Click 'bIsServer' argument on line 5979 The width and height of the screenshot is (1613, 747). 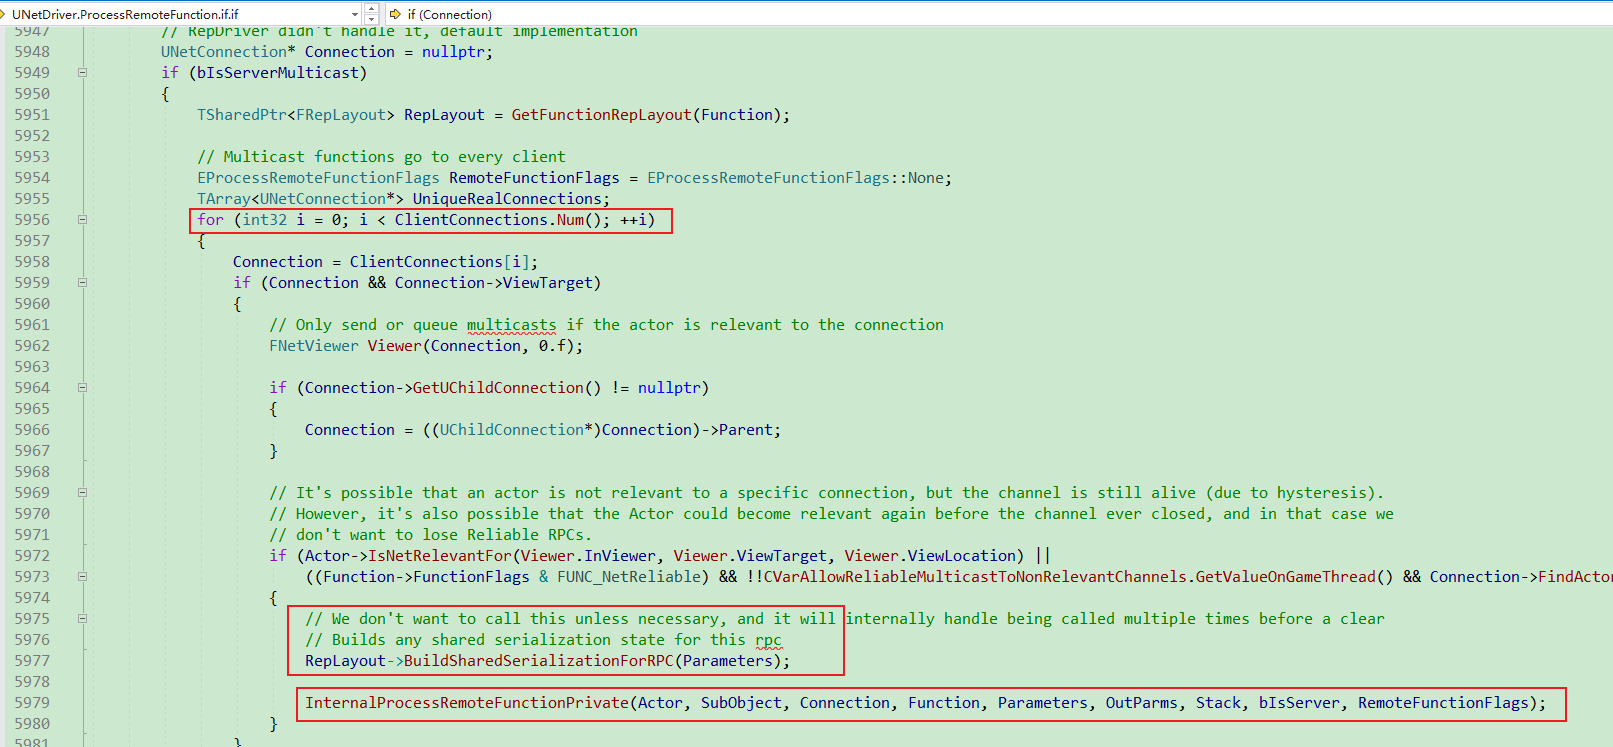1299,703
